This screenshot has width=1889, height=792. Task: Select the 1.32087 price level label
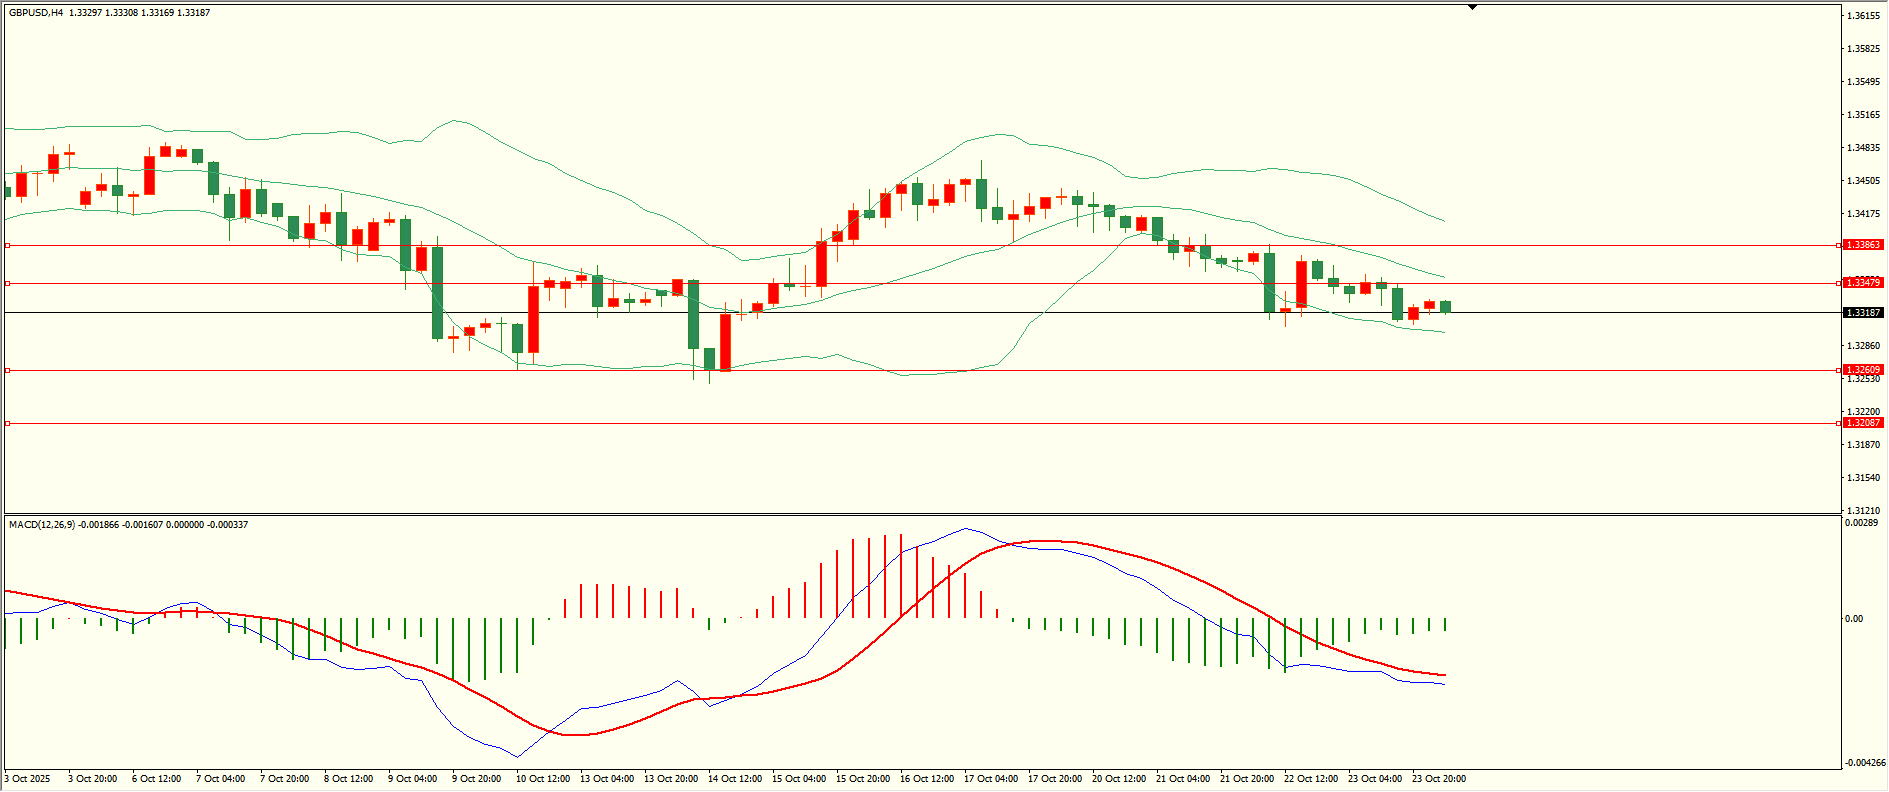click(1863, 423)
